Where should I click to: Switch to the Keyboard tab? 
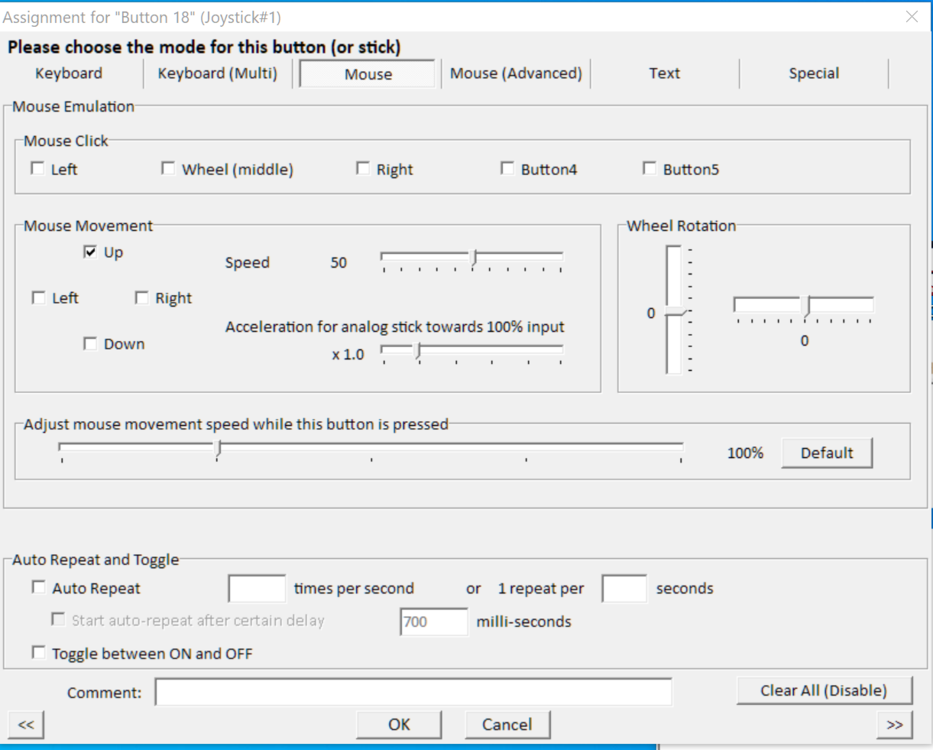point(69,73)
